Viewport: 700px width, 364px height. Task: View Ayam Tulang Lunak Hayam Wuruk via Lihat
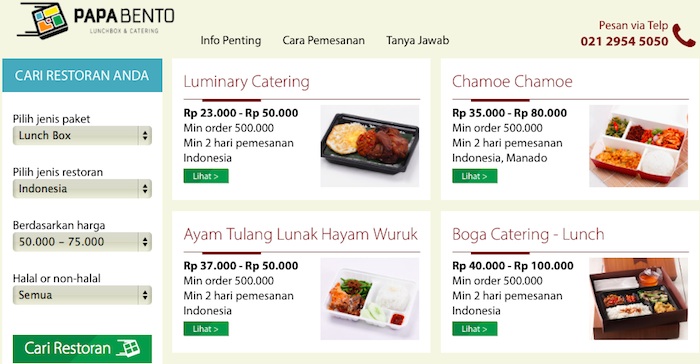pyautogui.click(x=206, y=329)
